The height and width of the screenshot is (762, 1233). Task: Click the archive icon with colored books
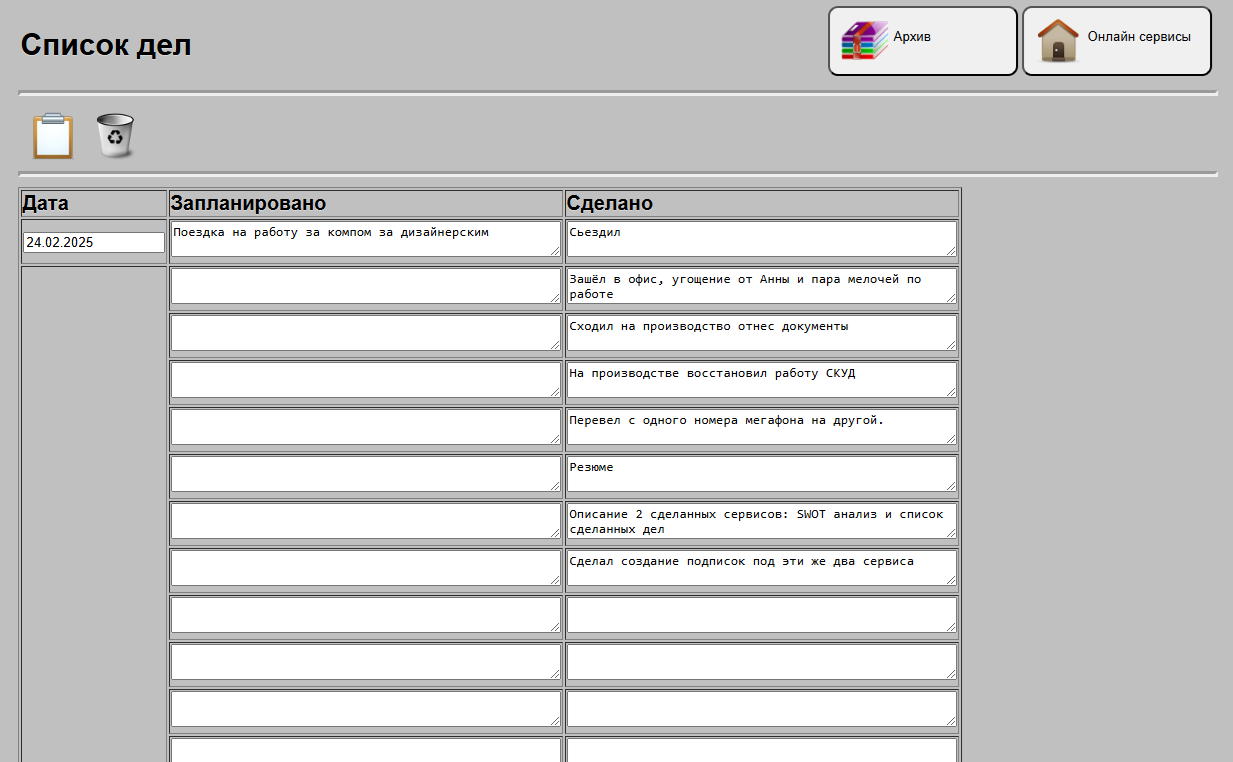(864, 41)
